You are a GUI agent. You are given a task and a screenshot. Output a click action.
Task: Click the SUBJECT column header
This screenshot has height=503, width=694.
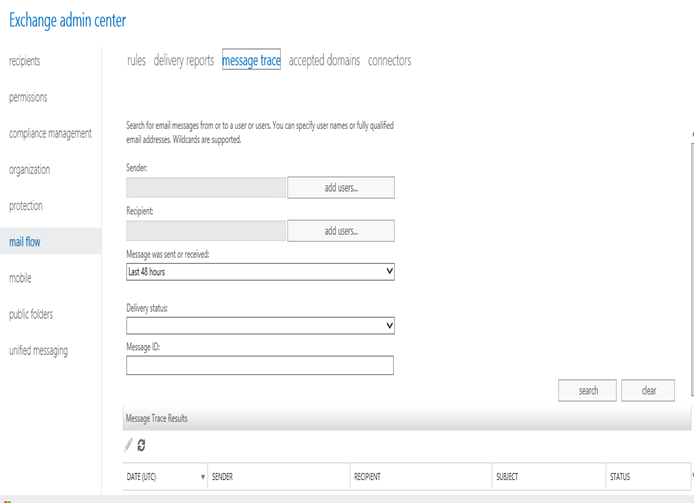(x=507, y=477)
